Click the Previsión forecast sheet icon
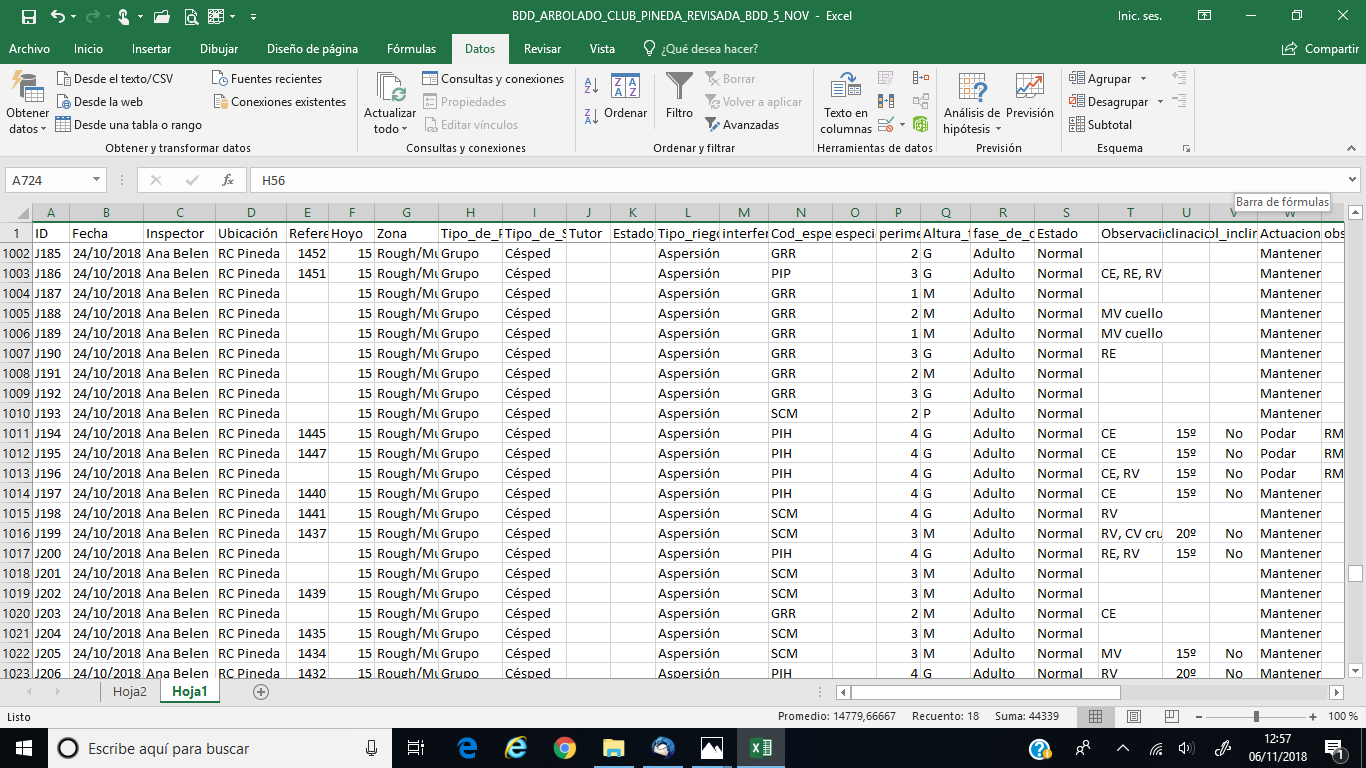 click(1029, 88)
